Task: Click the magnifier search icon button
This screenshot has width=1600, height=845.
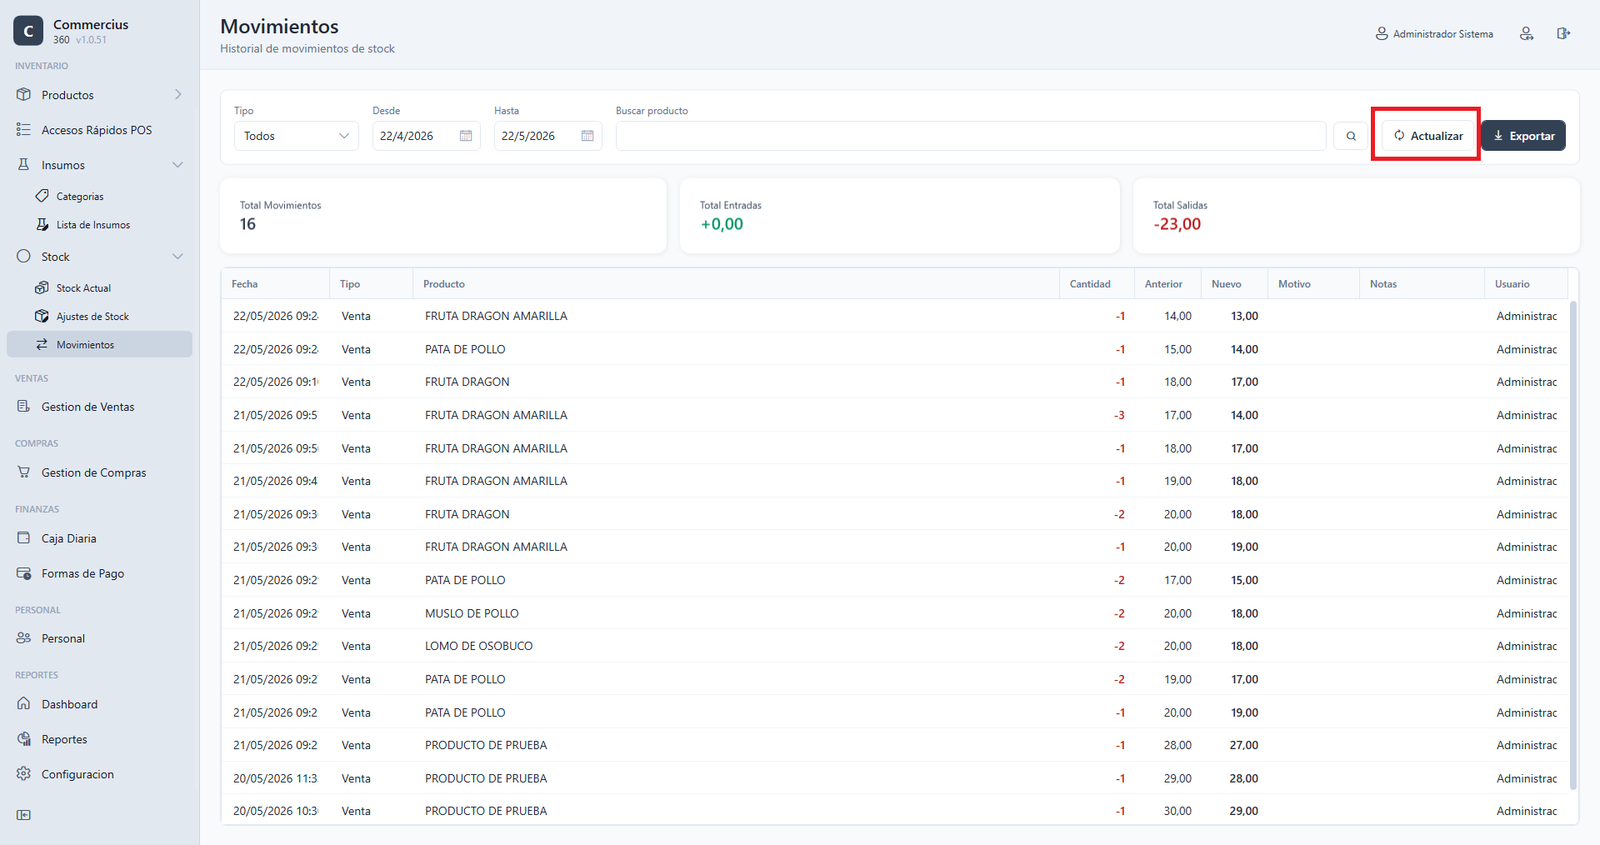Action: [x=1351, y=136]
